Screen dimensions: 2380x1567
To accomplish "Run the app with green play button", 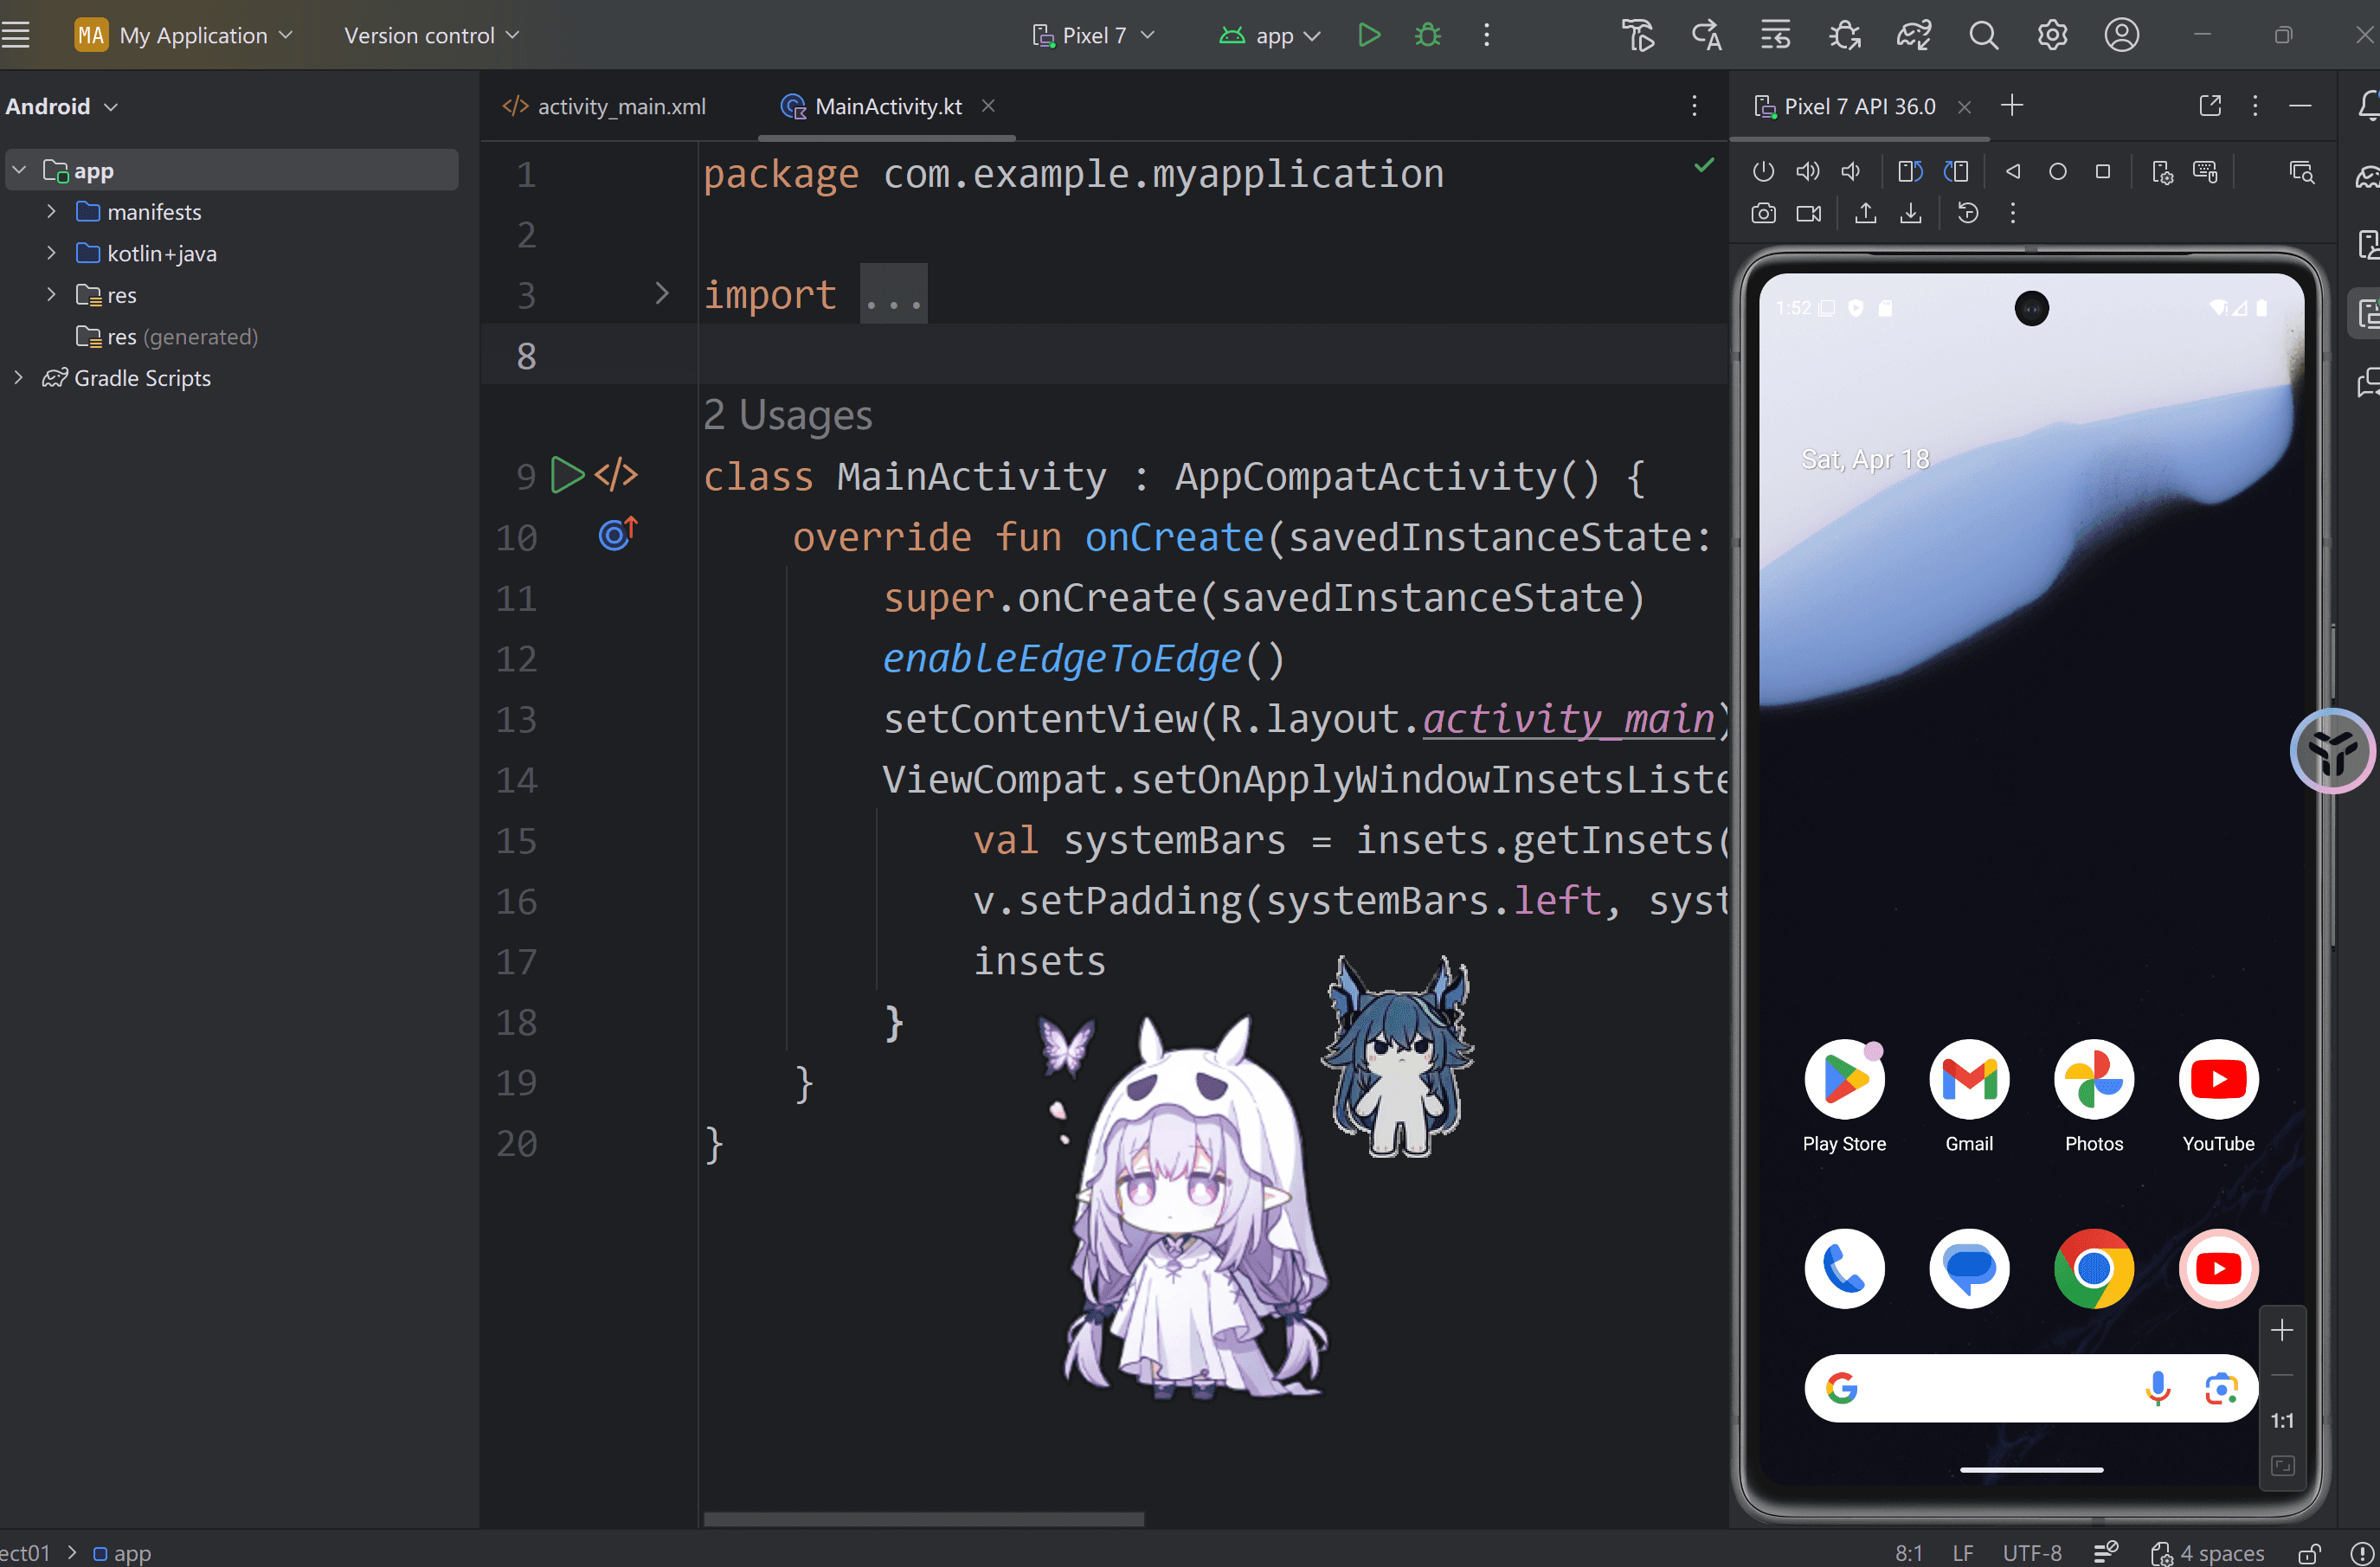I will click(x=1369, y=36).
